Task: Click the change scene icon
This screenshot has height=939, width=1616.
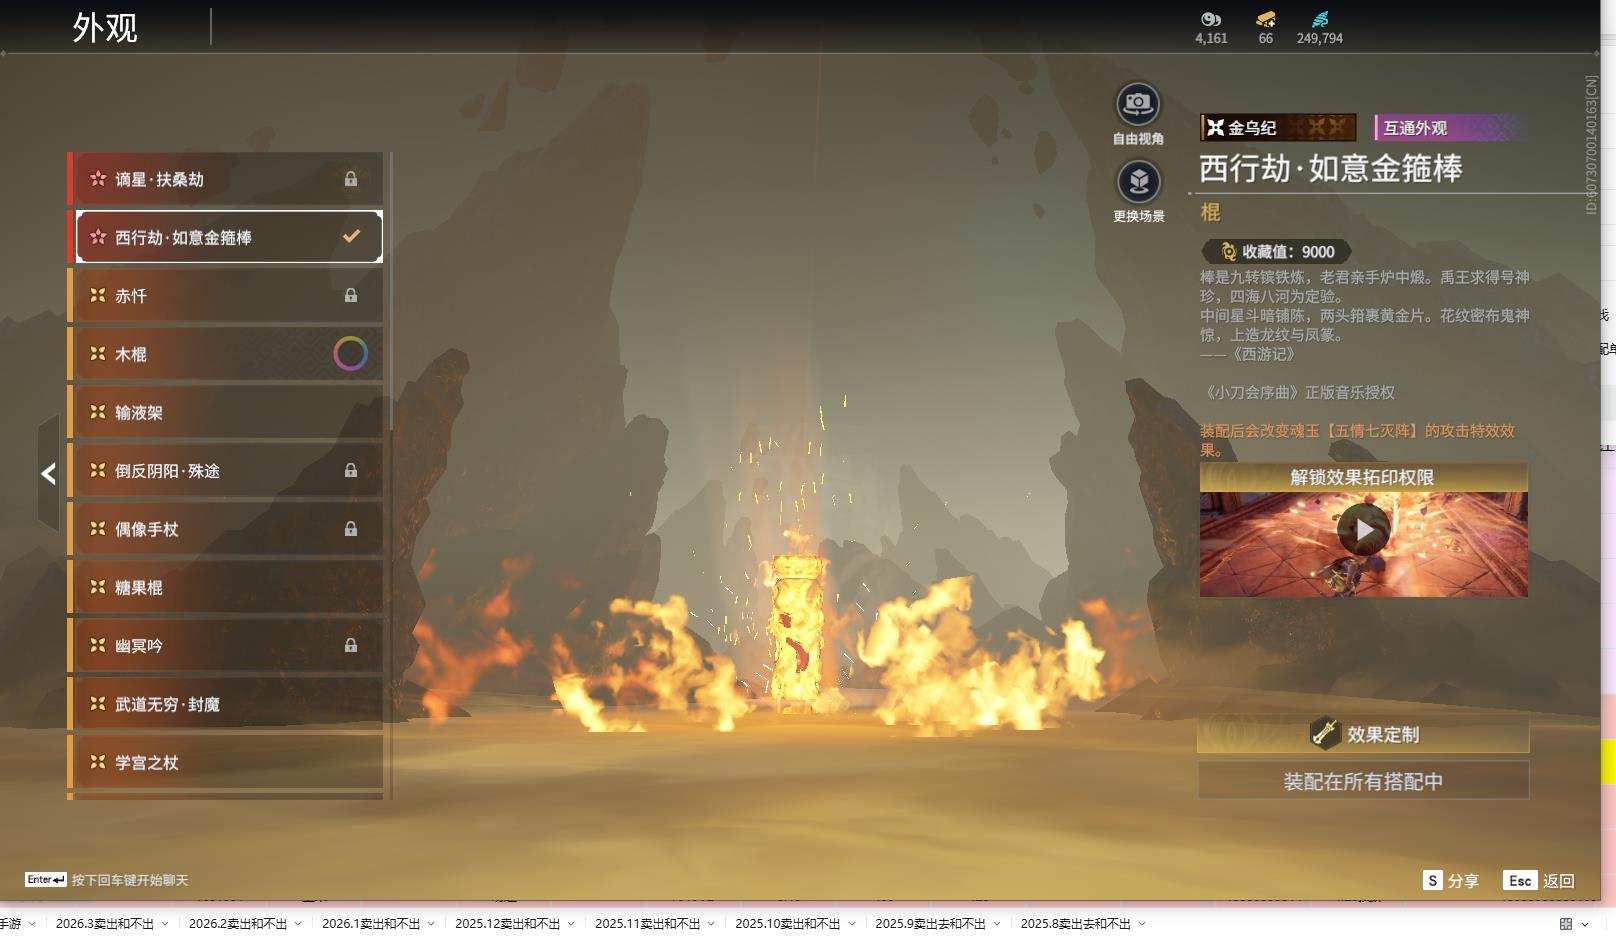Action: click(1138, 182)
